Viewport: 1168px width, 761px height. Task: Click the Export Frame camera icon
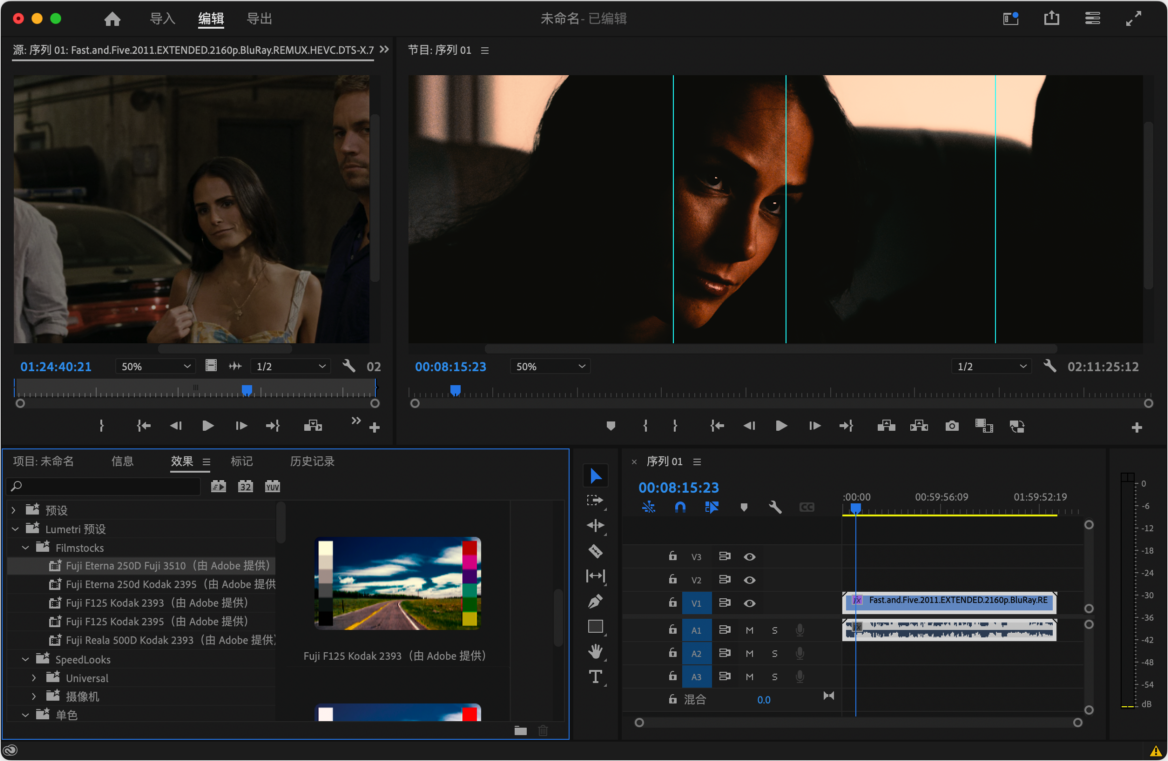[952, 426]
